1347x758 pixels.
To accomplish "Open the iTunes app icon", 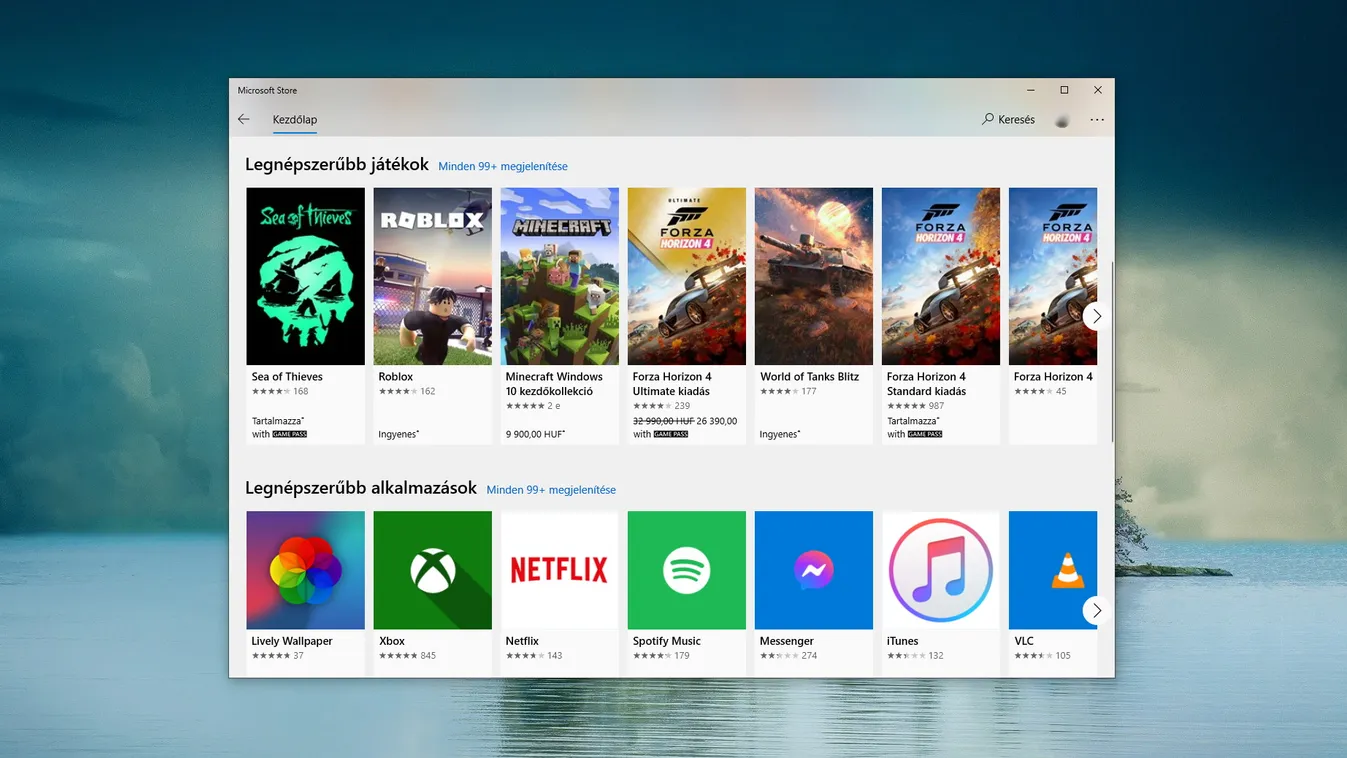I will click(940, 570).
